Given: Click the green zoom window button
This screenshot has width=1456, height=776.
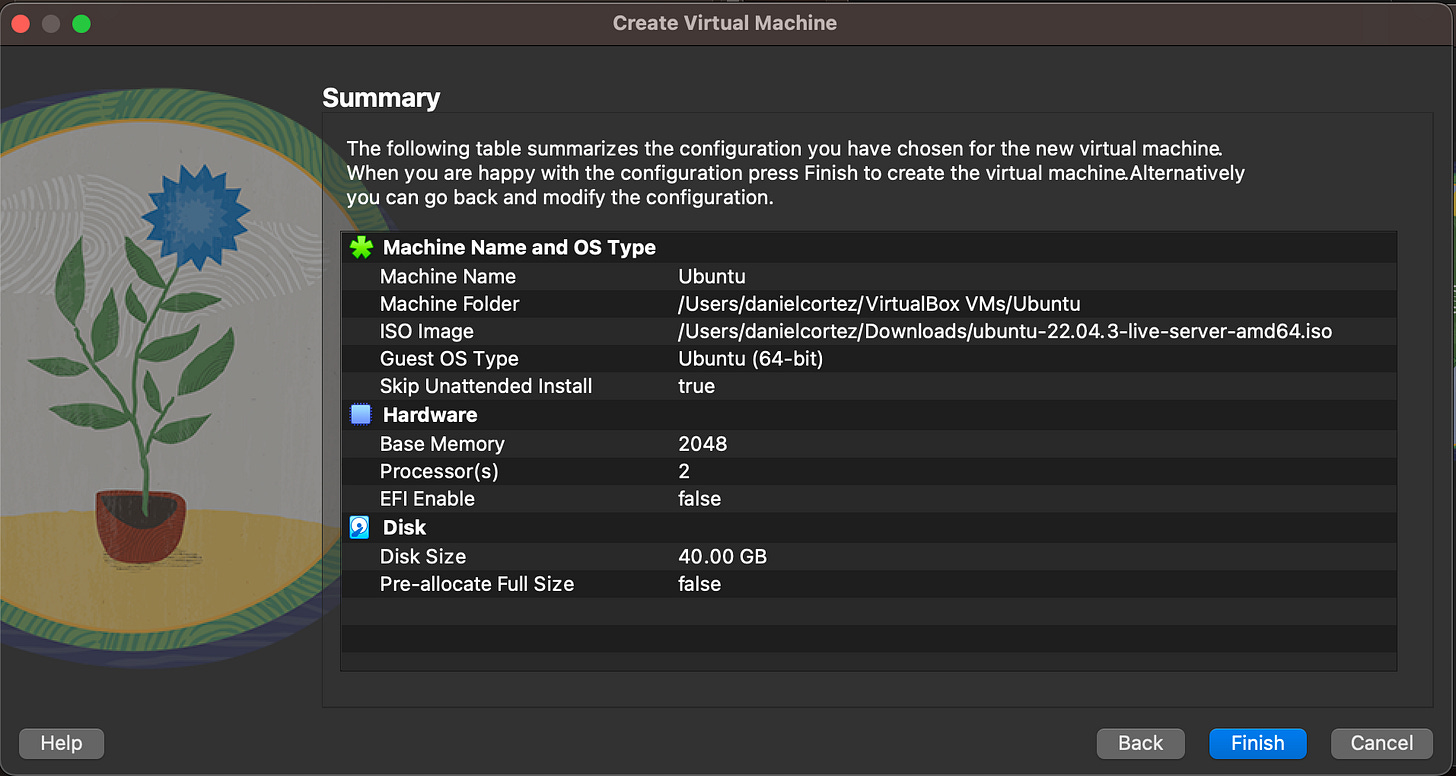Looking at the screenshot, I should coord(82,23).
